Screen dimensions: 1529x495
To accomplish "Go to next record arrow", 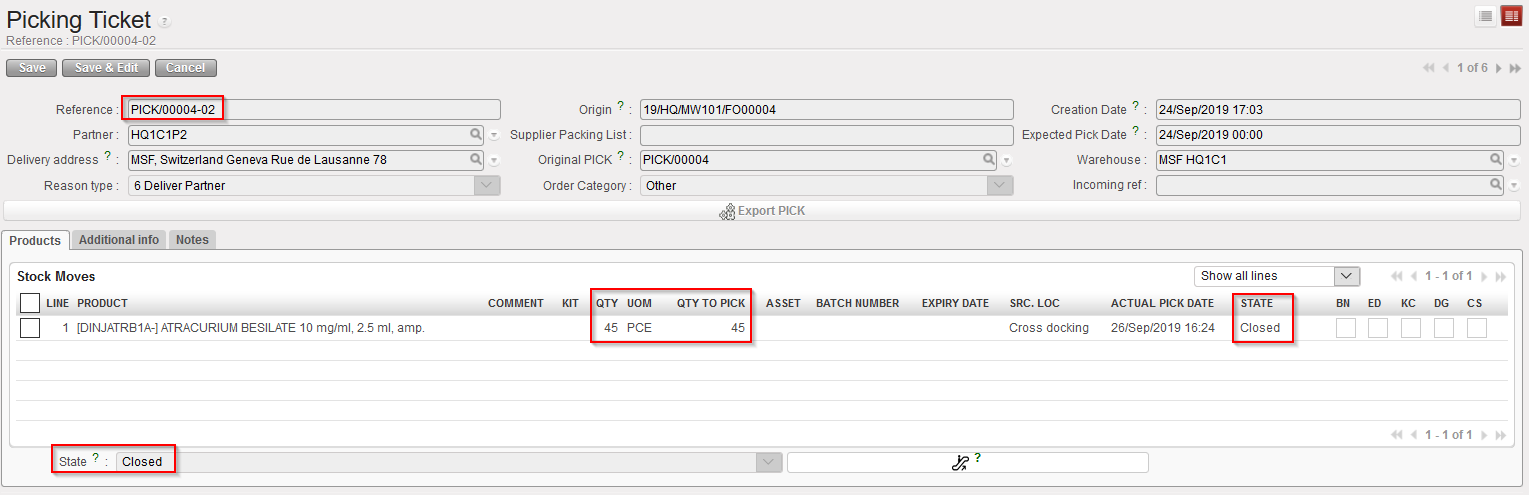I will coord(1498,68).
